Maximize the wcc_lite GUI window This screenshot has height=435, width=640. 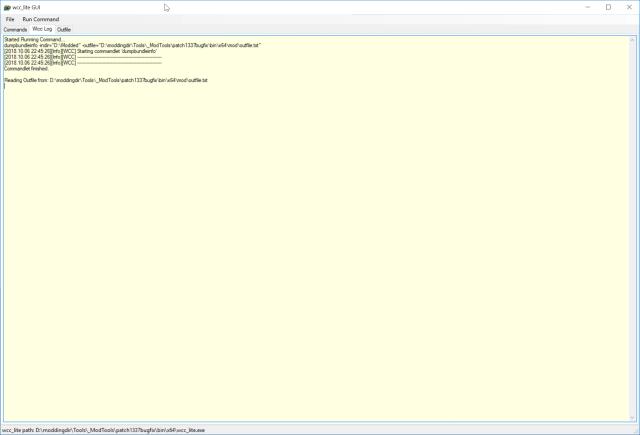(x=607, y=7)
